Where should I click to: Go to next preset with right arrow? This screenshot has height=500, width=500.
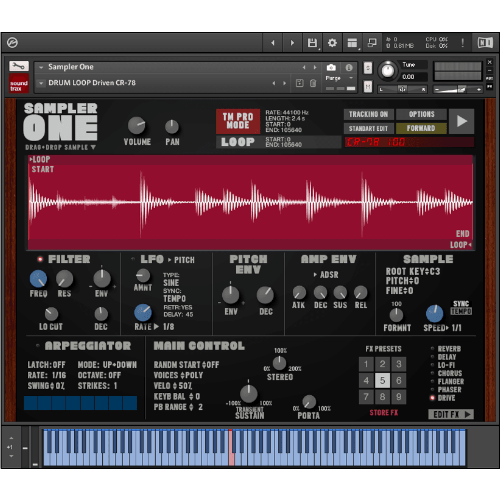point(292,43)
